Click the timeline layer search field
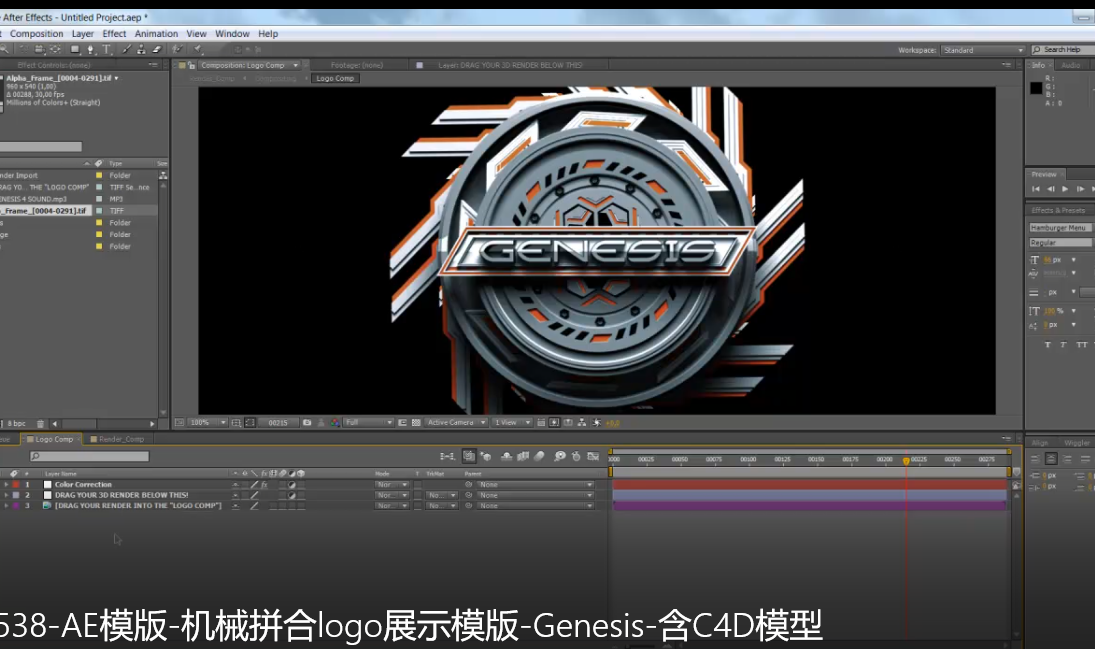Image resolution: width=1095 pixels, height=649 pixels. click(90, 457)
